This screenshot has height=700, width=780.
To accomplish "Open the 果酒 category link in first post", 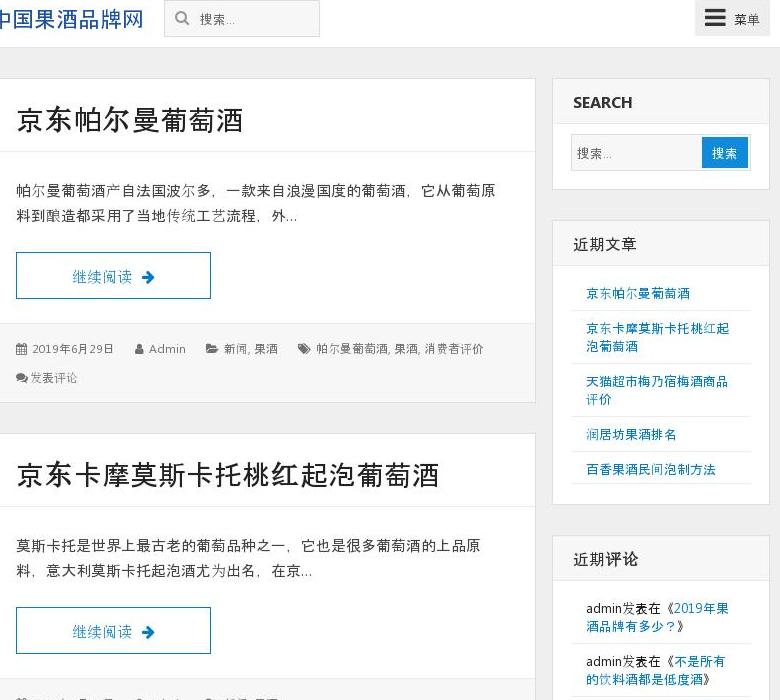I will point(266,349).
